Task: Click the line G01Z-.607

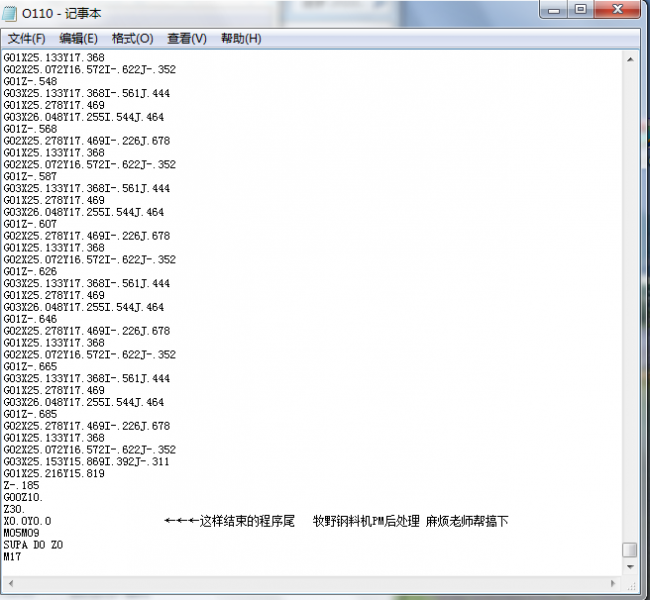Action: tap(30, 224)
